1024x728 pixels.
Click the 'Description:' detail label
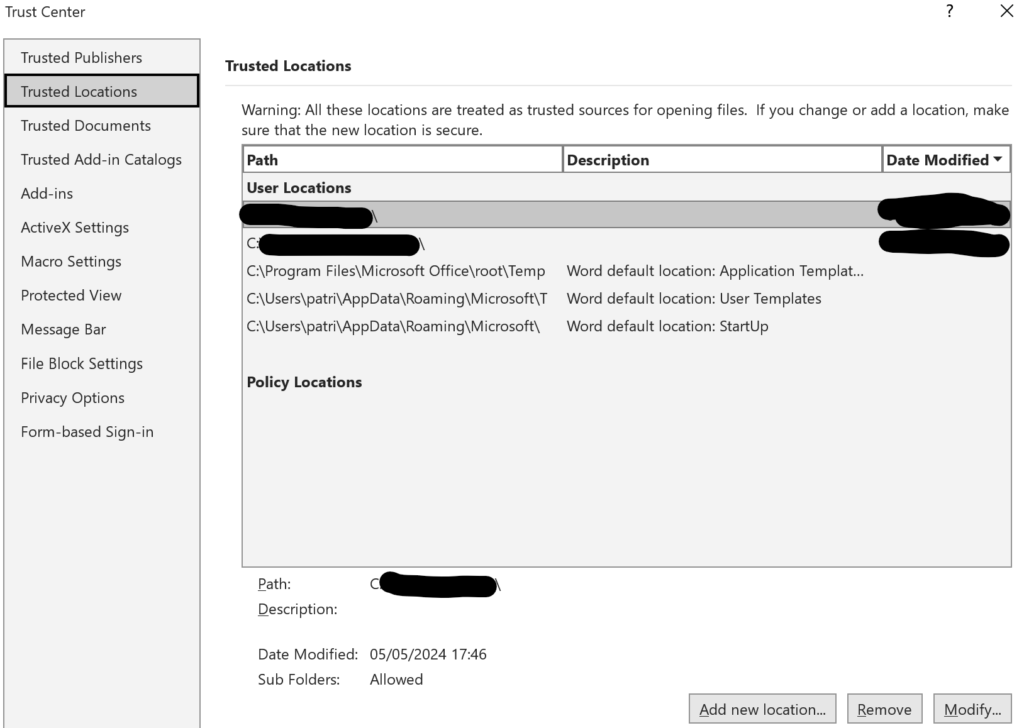298,609
